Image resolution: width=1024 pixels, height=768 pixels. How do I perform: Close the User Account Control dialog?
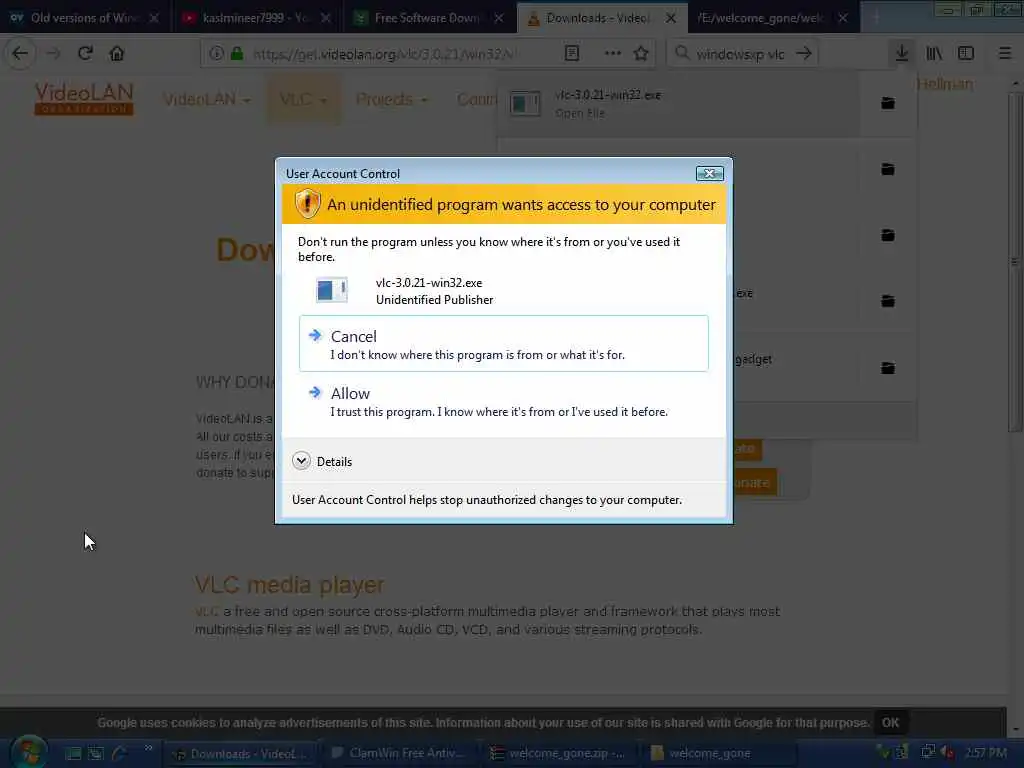tap(709, 174)
